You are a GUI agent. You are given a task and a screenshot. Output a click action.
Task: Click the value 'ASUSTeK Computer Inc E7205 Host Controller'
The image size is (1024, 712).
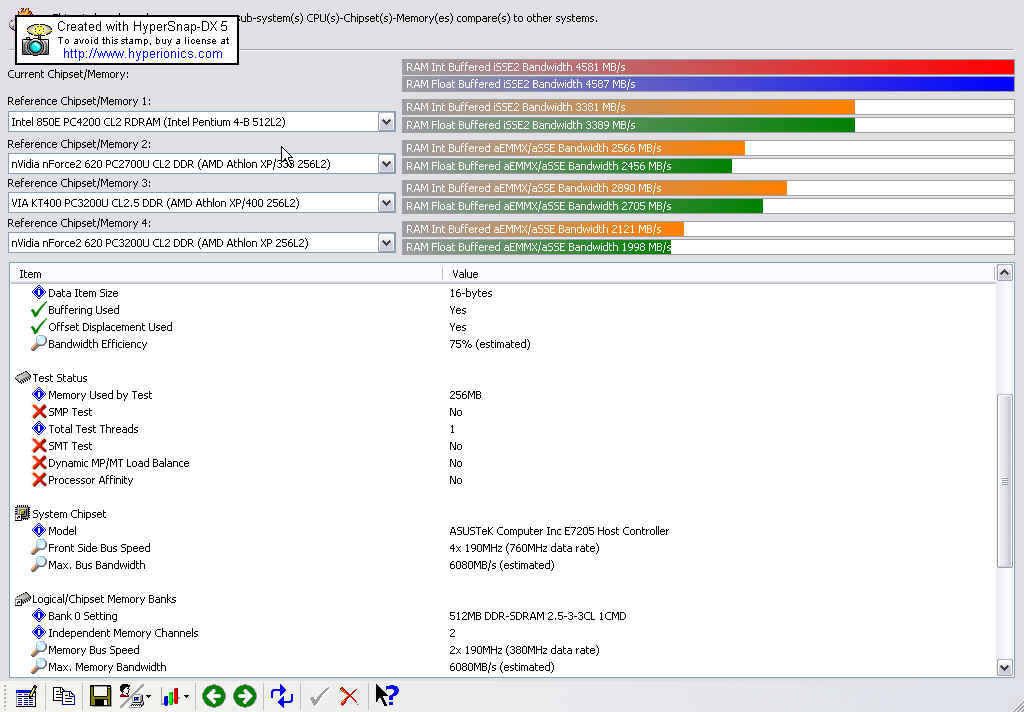[559, 531]
